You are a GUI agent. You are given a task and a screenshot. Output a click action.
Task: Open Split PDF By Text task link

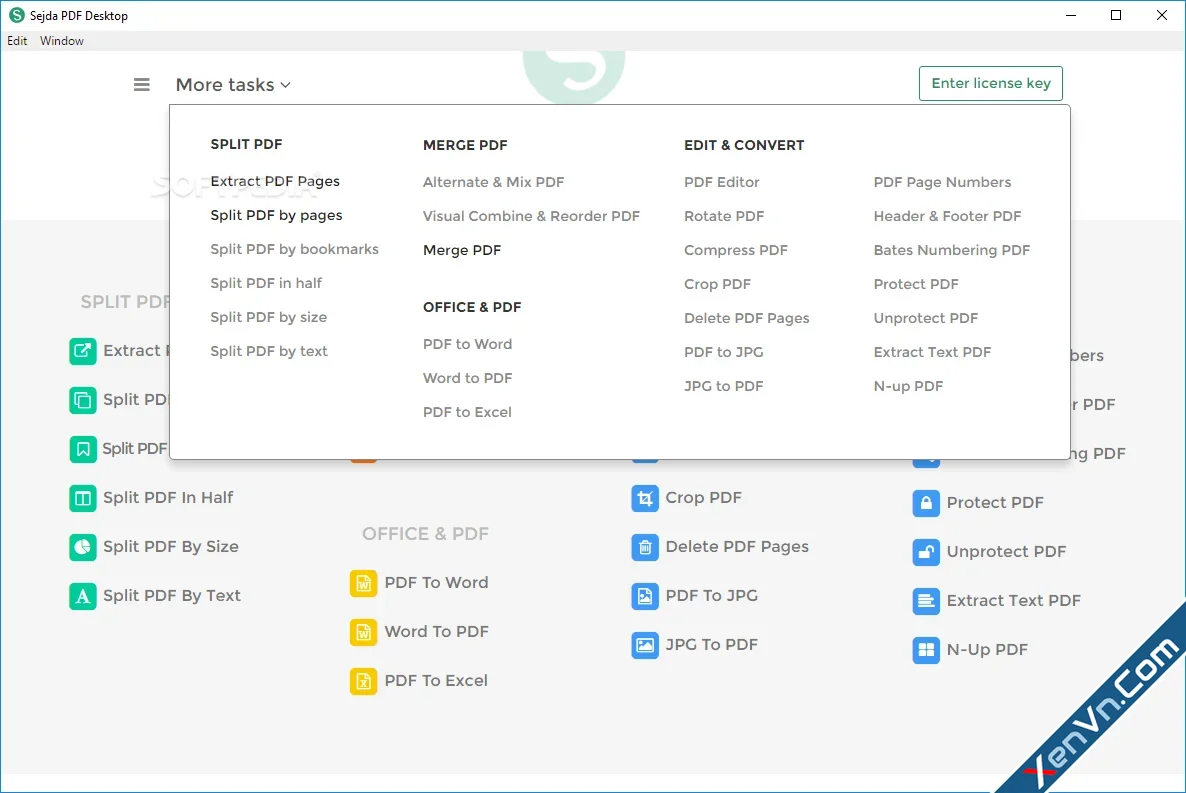(172, 596)
